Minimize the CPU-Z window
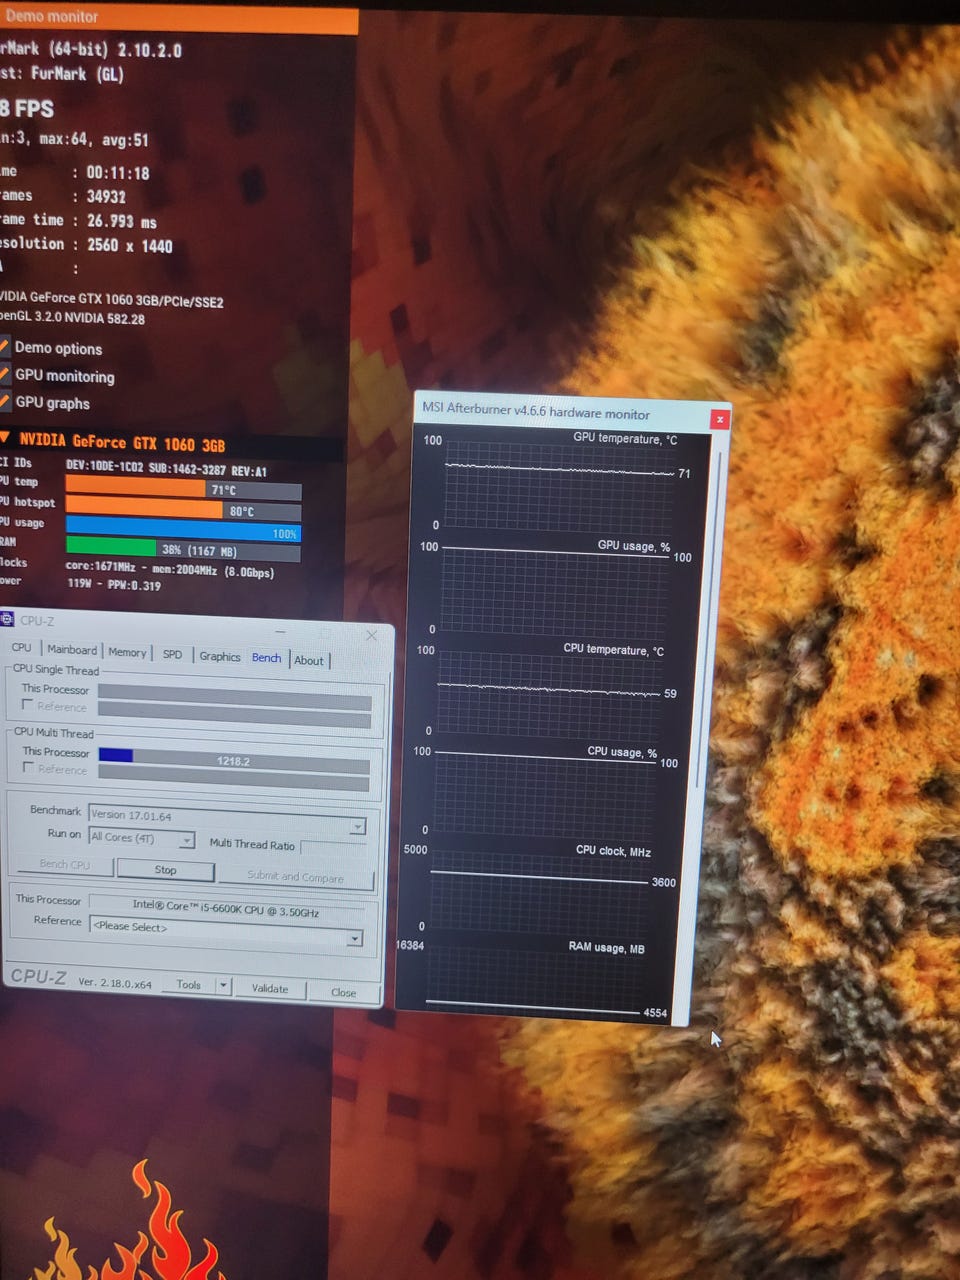Image resolution: width=960 pixels, height=1280 pixels. (x=281, y=632)
